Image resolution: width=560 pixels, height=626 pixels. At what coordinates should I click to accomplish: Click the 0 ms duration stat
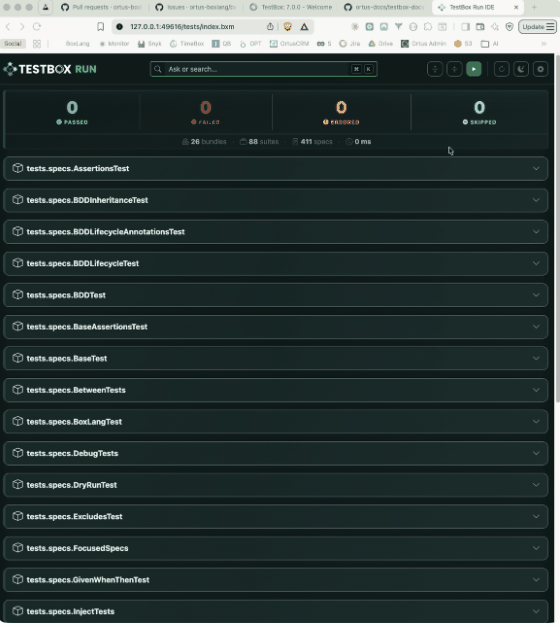[358, 142]
